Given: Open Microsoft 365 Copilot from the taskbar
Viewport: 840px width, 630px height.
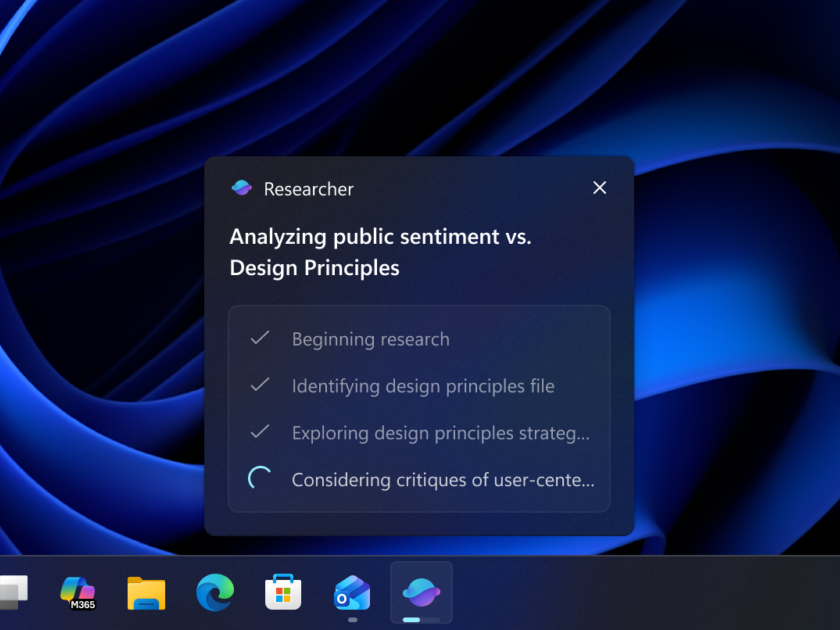Looking at the screenshot, I should click(x=78, y=593).
